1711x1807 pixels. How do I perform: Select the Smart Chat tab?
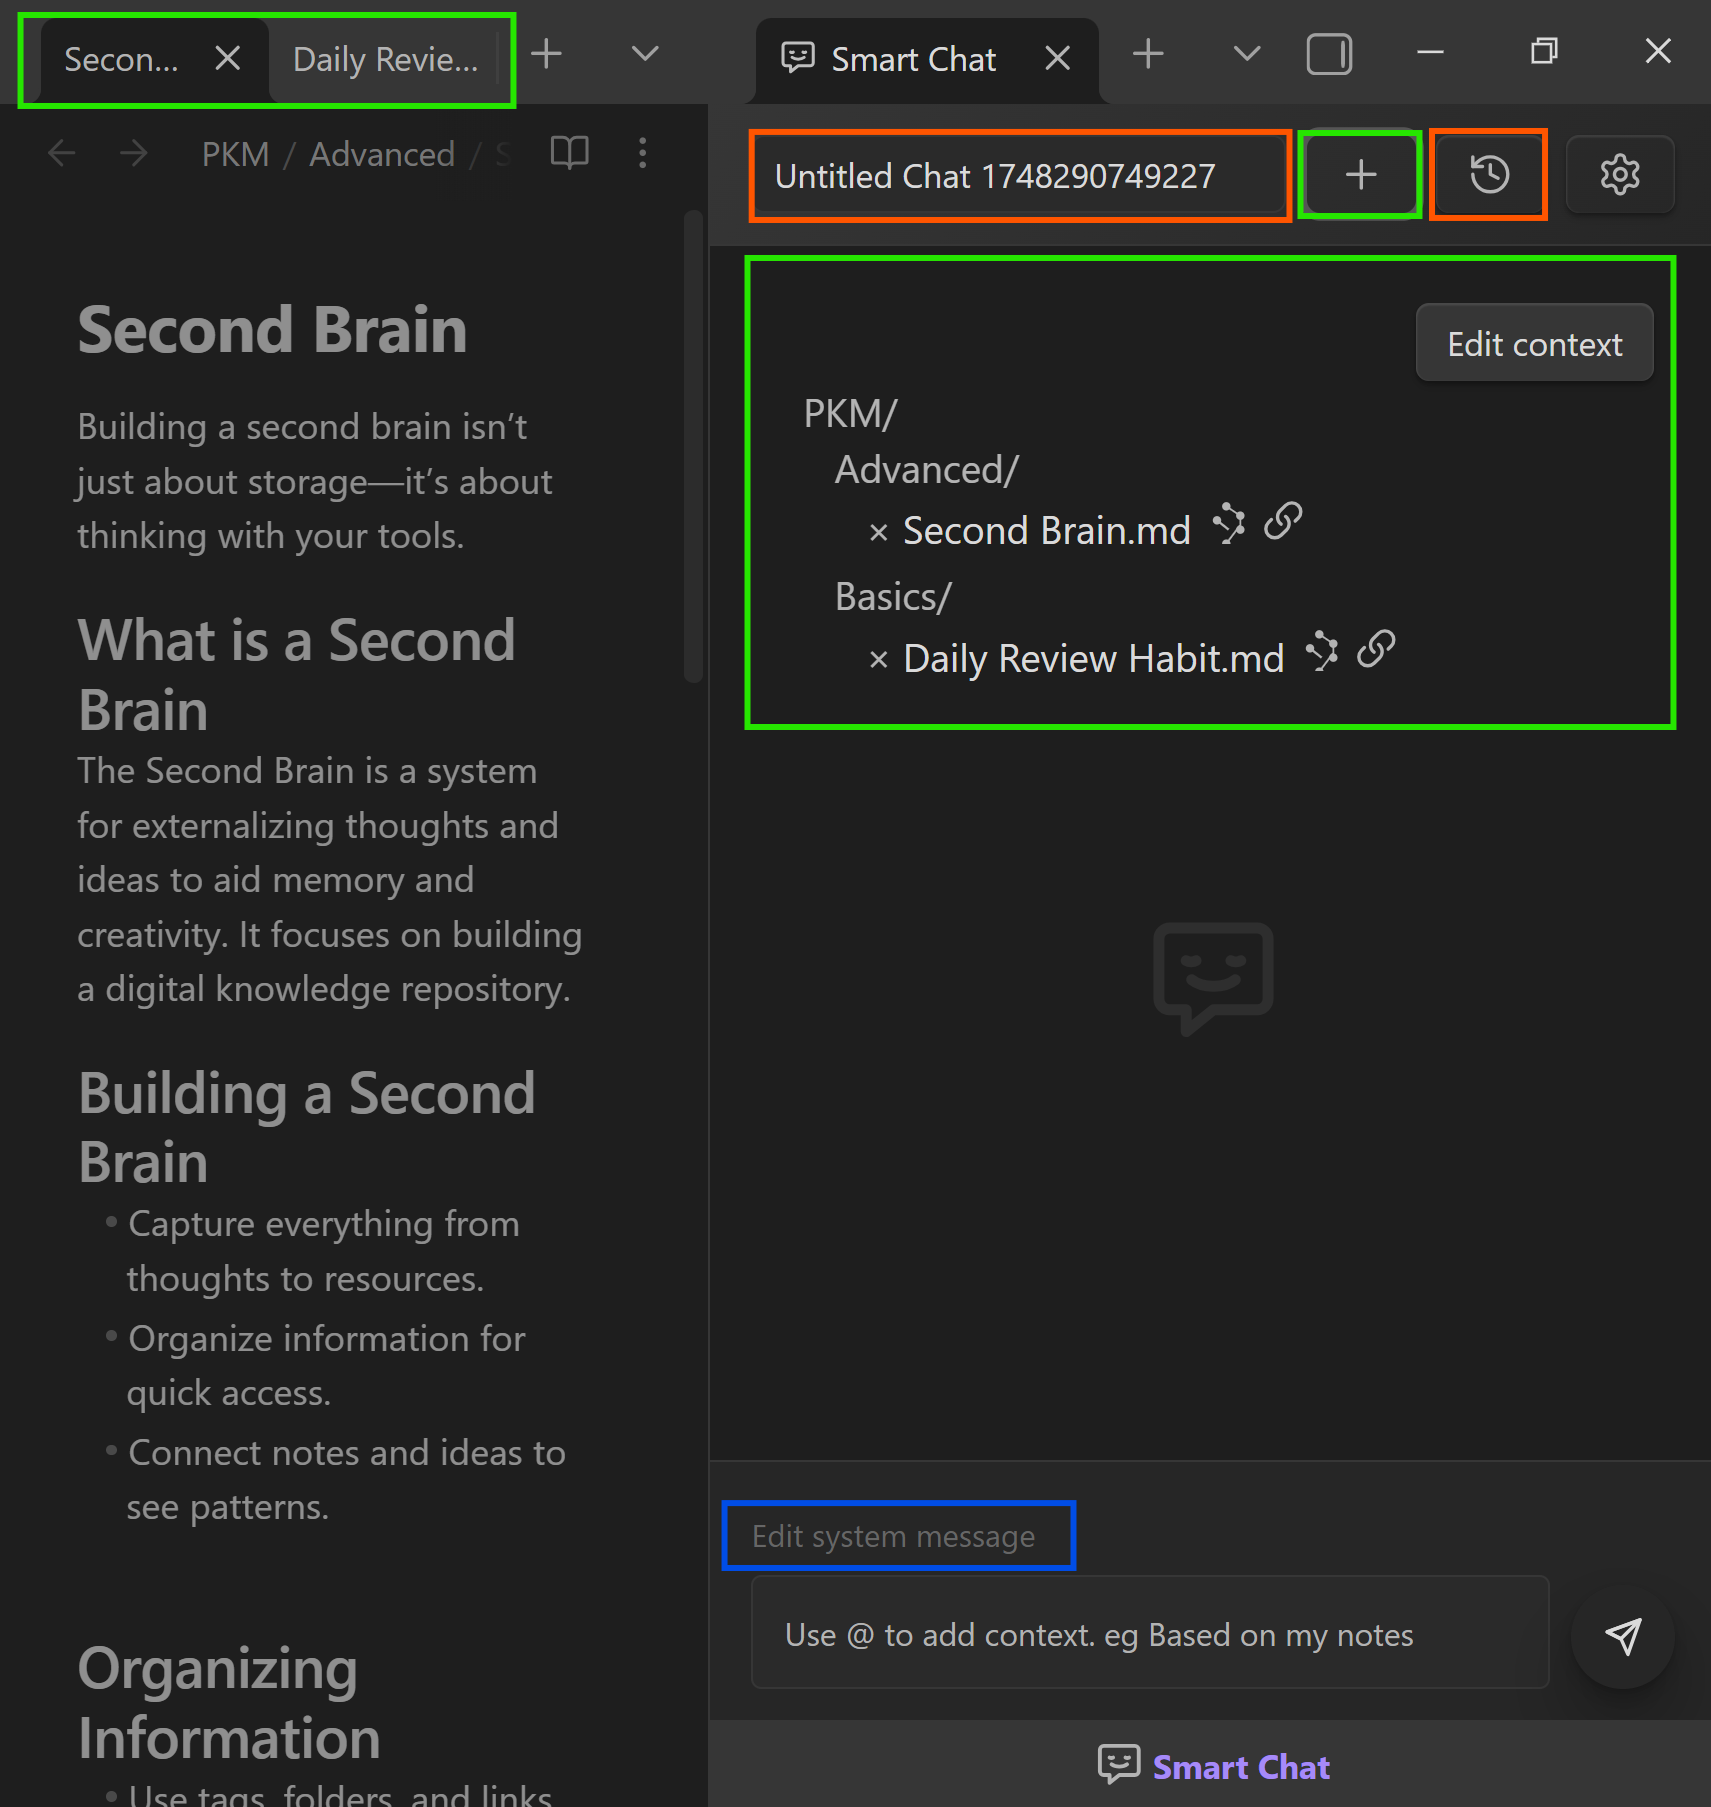coord(912,60)
